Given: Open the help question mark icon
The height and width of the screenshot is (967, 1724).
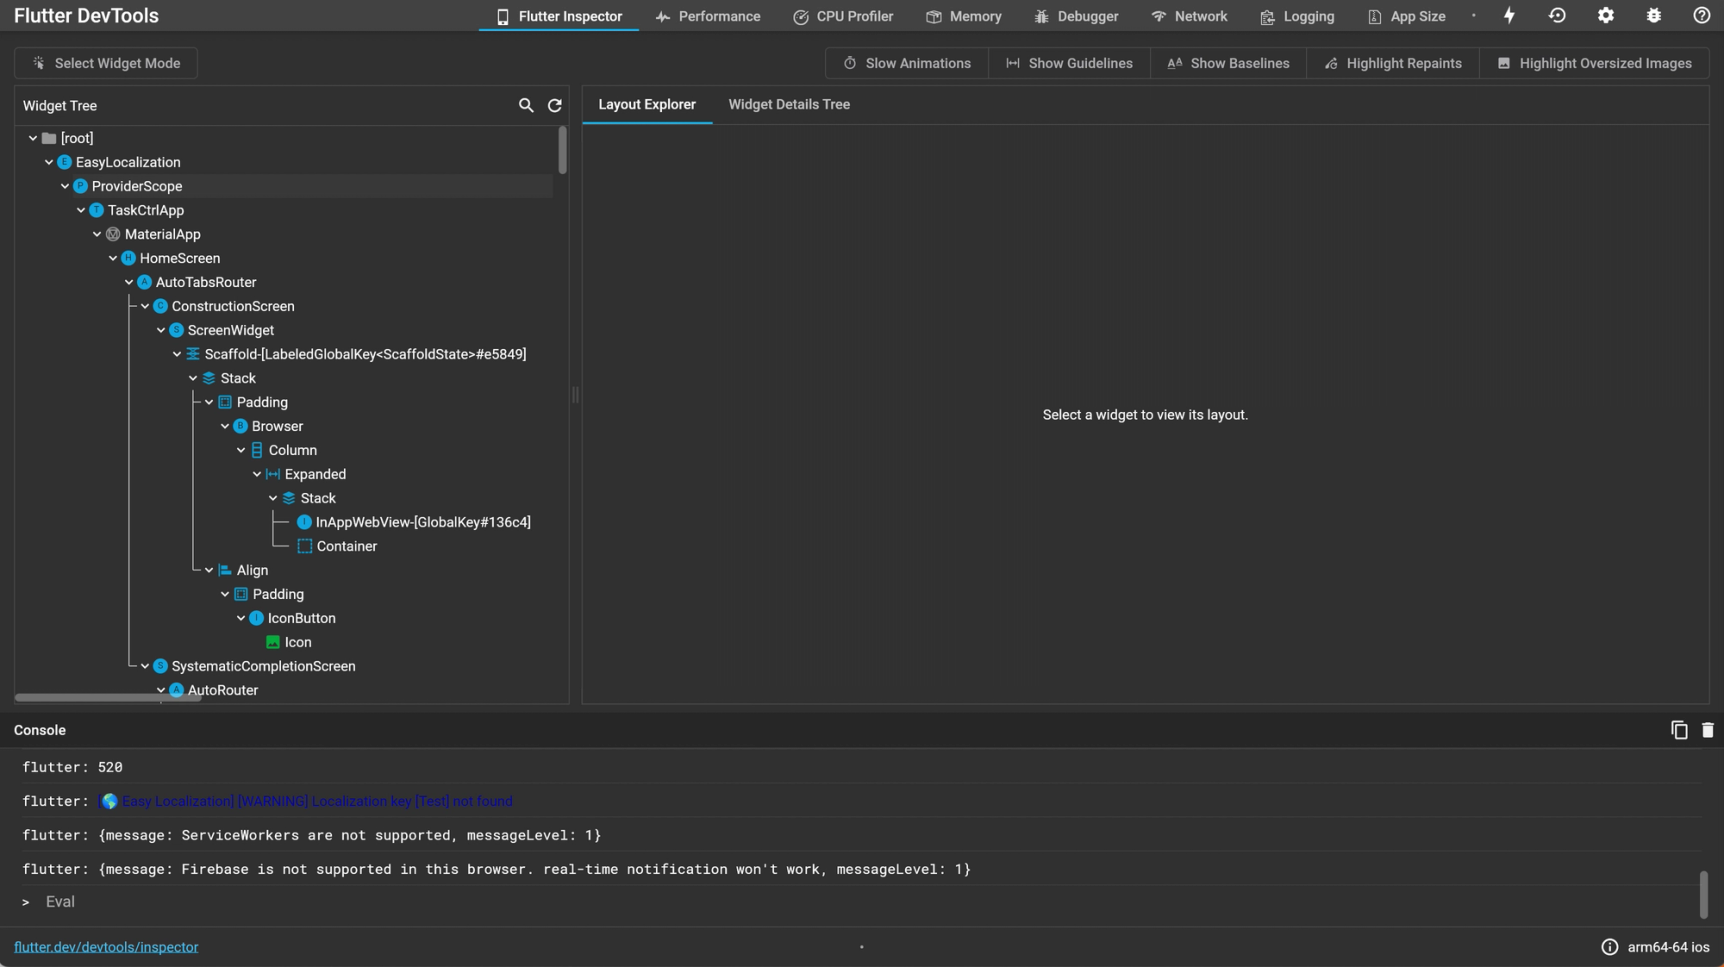Looking at the screenshot, I should [x=1702, y=16].
